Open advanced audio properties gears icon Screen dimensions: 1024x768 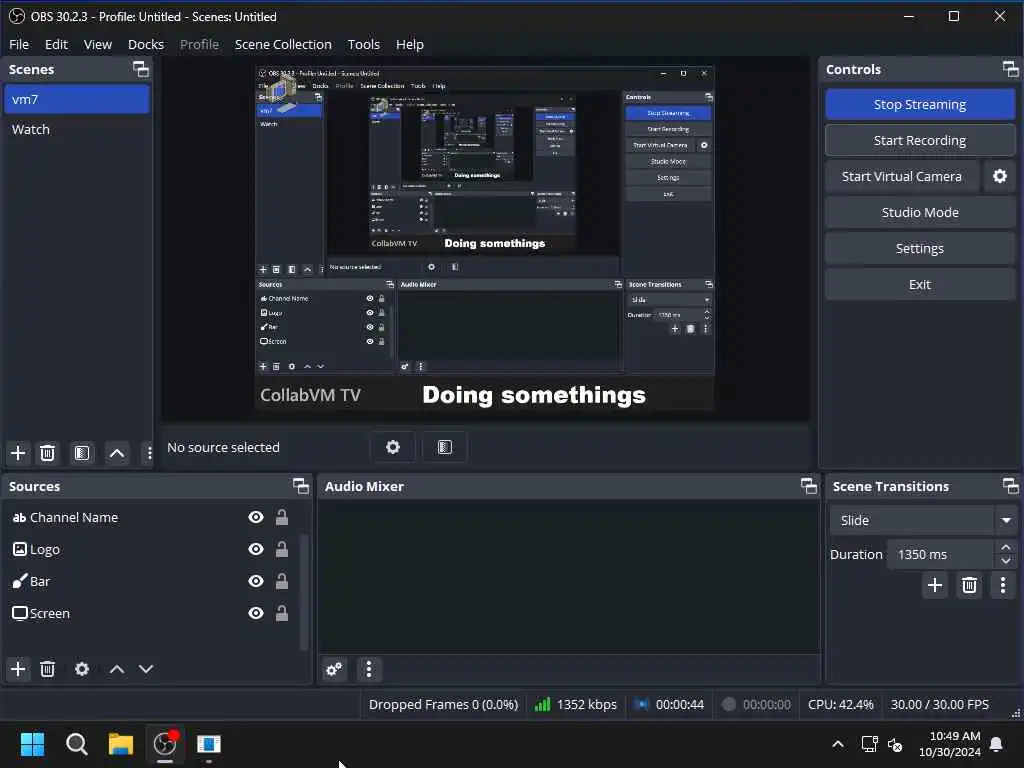[334, 669]
